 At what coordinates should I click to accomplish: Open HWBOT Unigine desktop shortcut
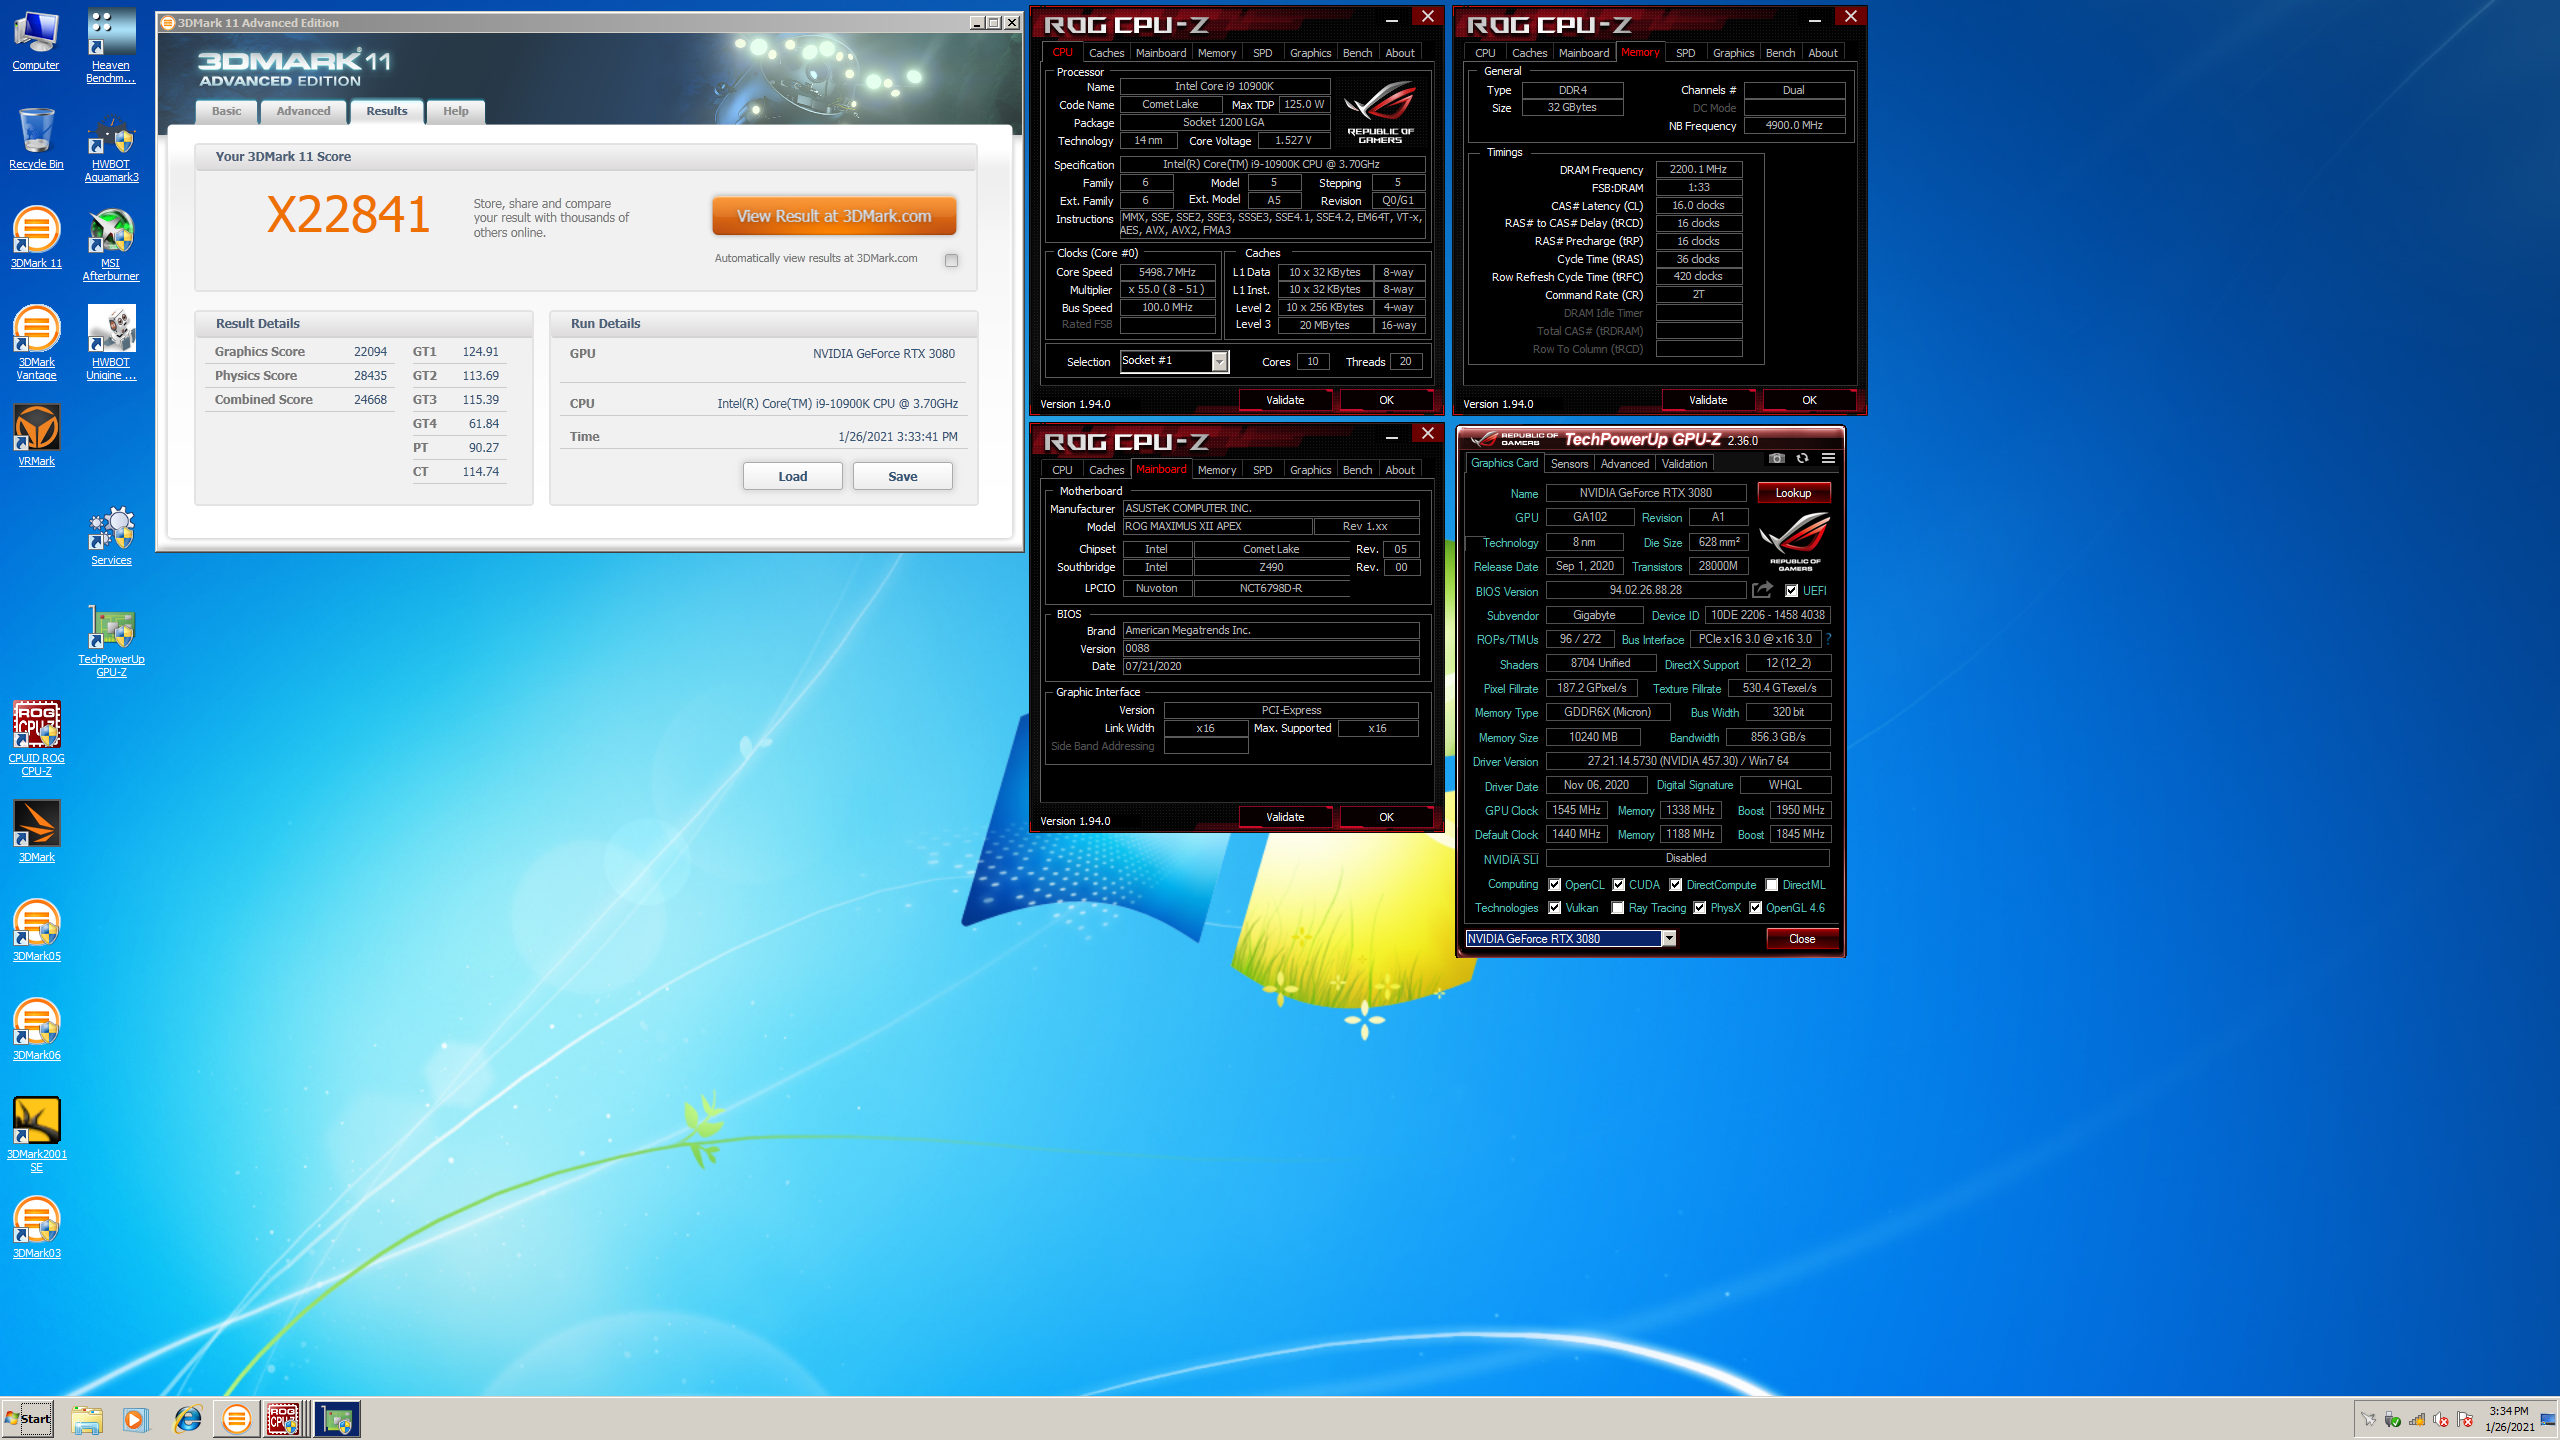pos(111,343)
